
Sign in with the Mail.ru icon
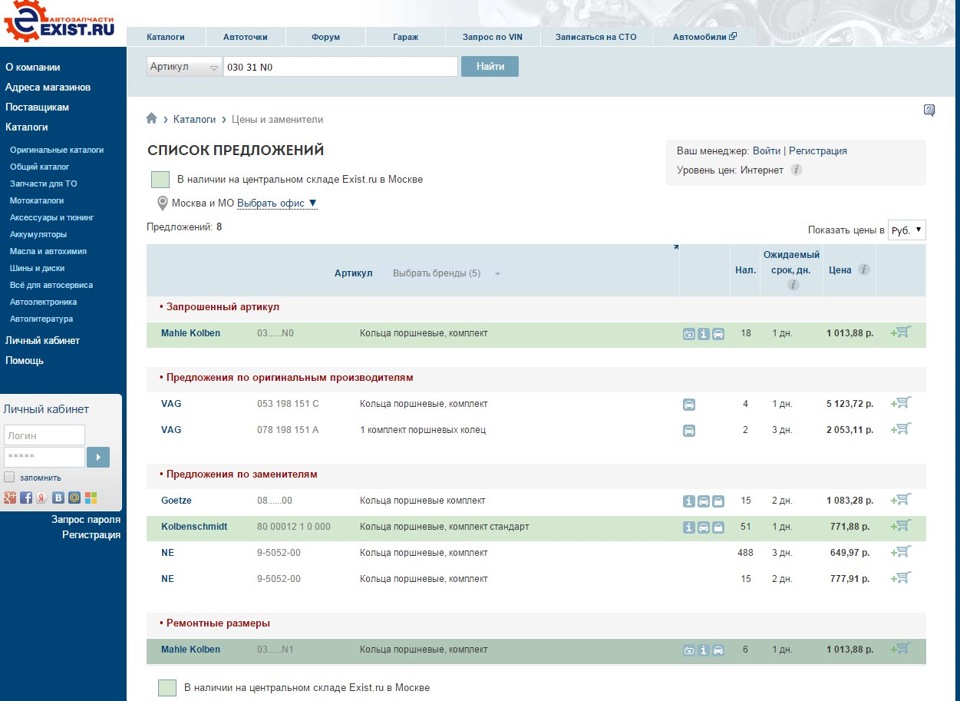click(74, 498)
